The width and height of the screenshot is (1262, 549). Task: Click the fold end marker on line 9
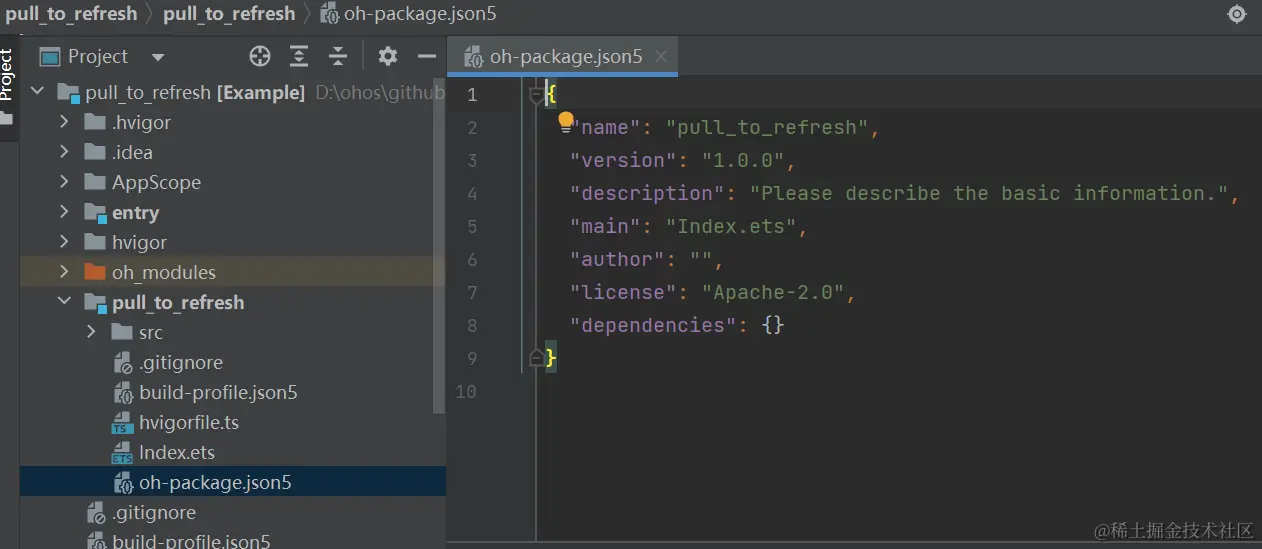537,358
